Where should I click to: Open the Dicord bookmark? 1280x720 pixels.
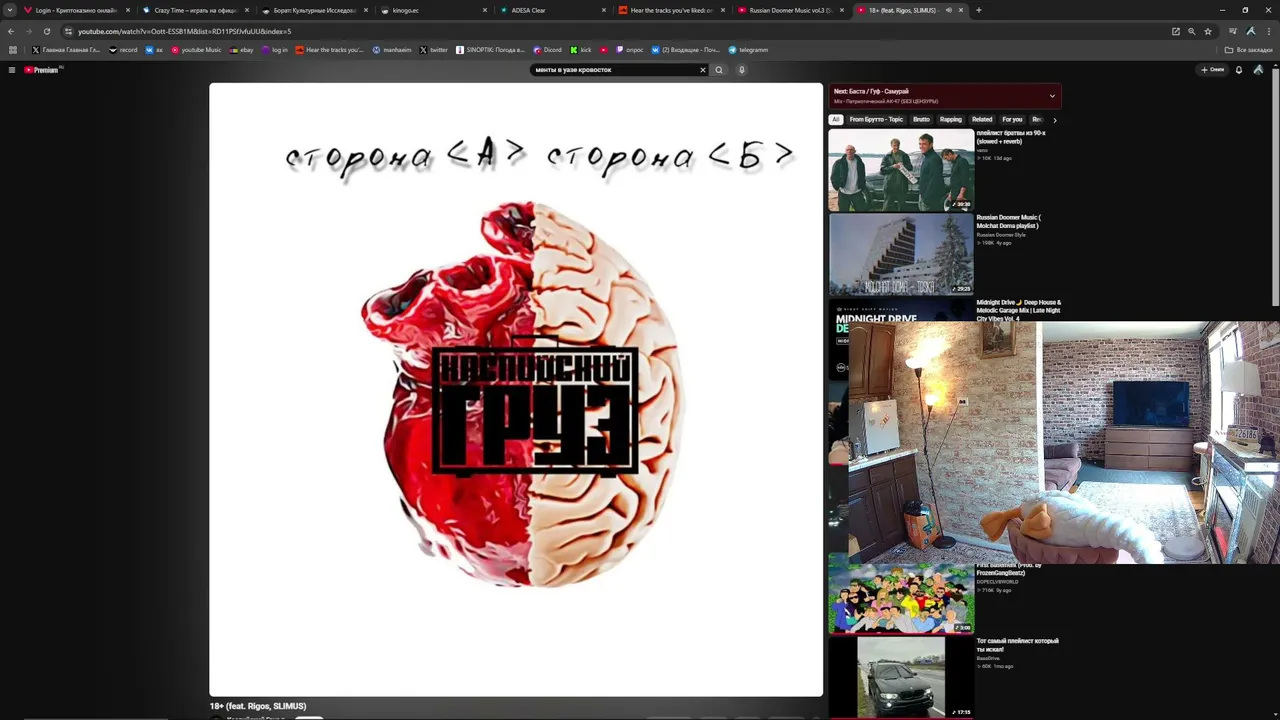point(547,50)
